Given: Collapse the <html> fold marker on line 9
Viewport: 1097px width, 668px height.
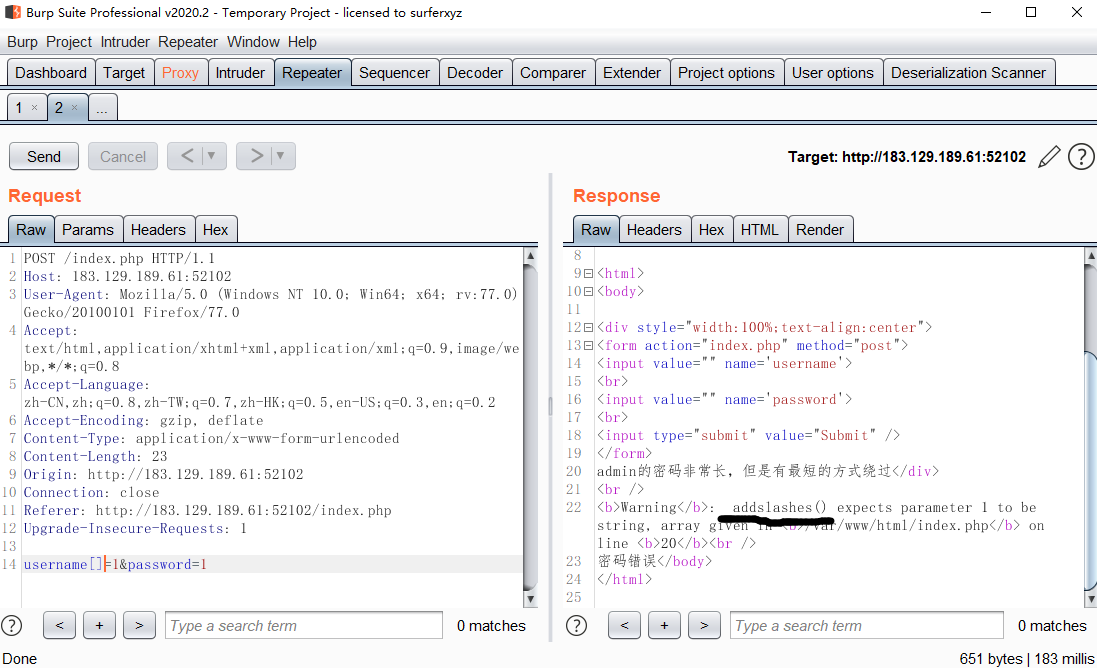Looking at the screenshot, I should (x=588, y=273).
